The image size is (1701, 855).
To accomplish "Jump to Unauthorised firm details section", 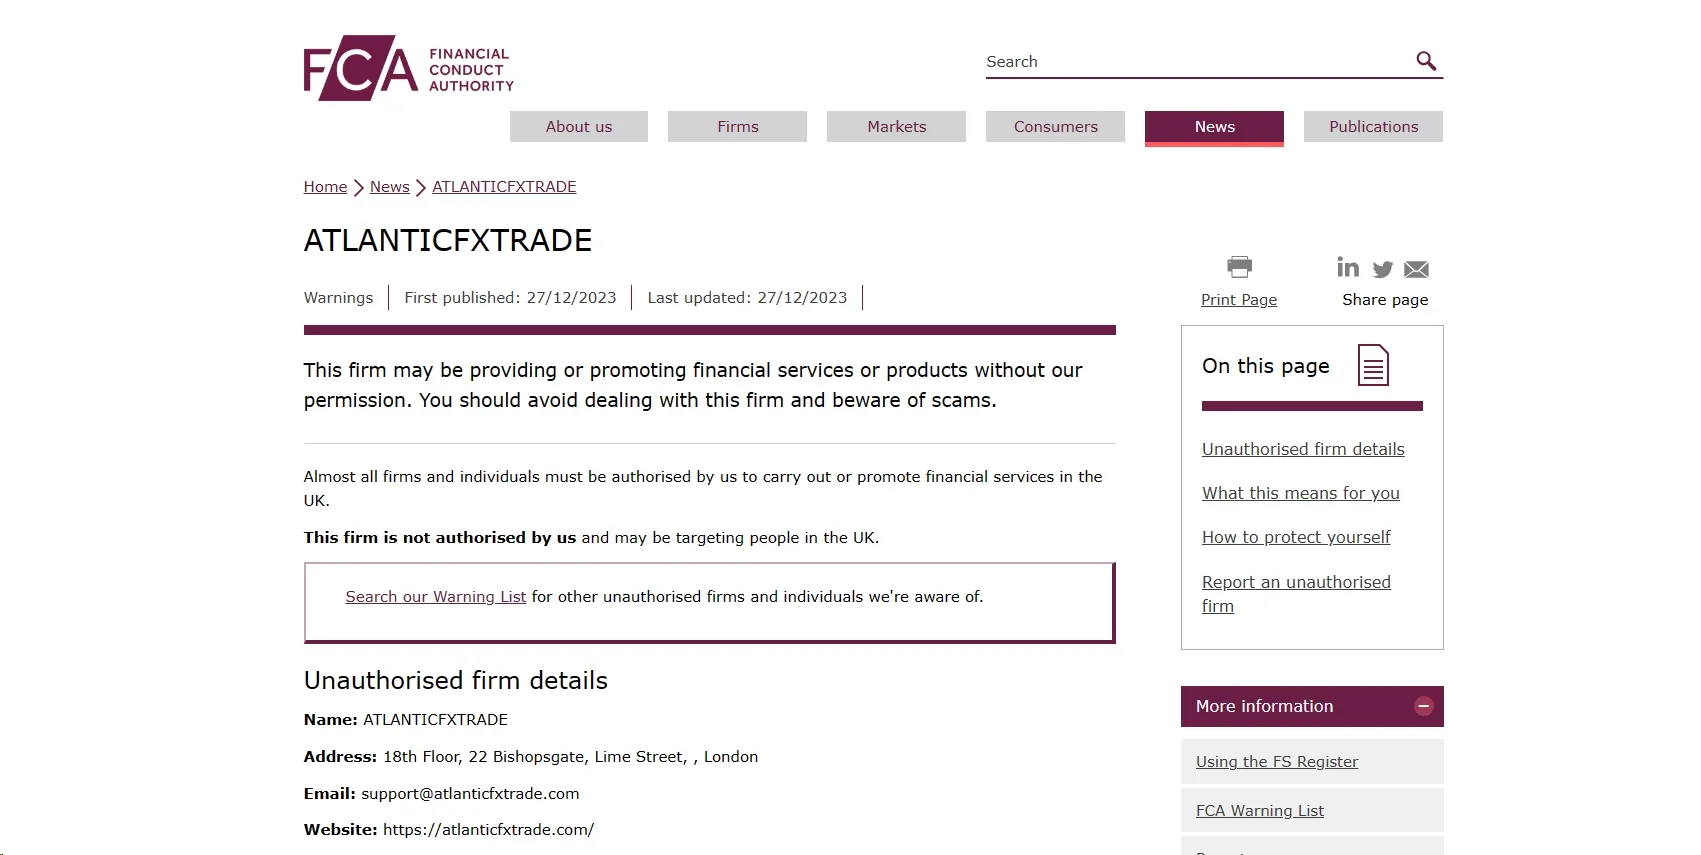I will (x=1303, y=449).
